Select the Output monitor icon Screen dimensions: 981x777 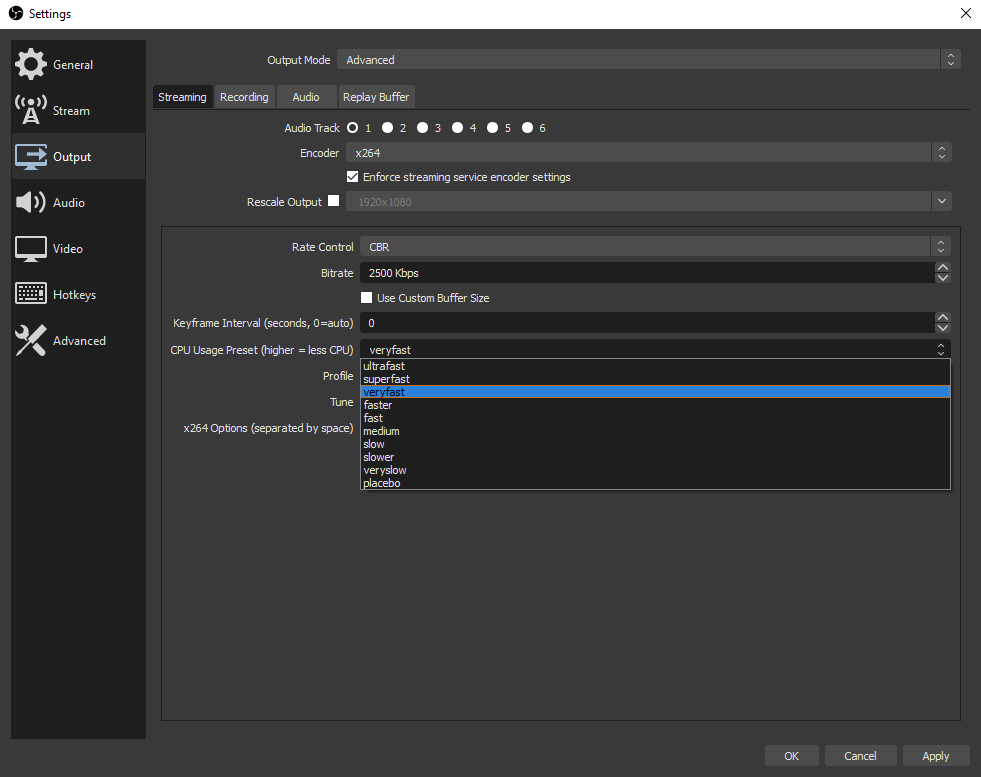[31, 156]
